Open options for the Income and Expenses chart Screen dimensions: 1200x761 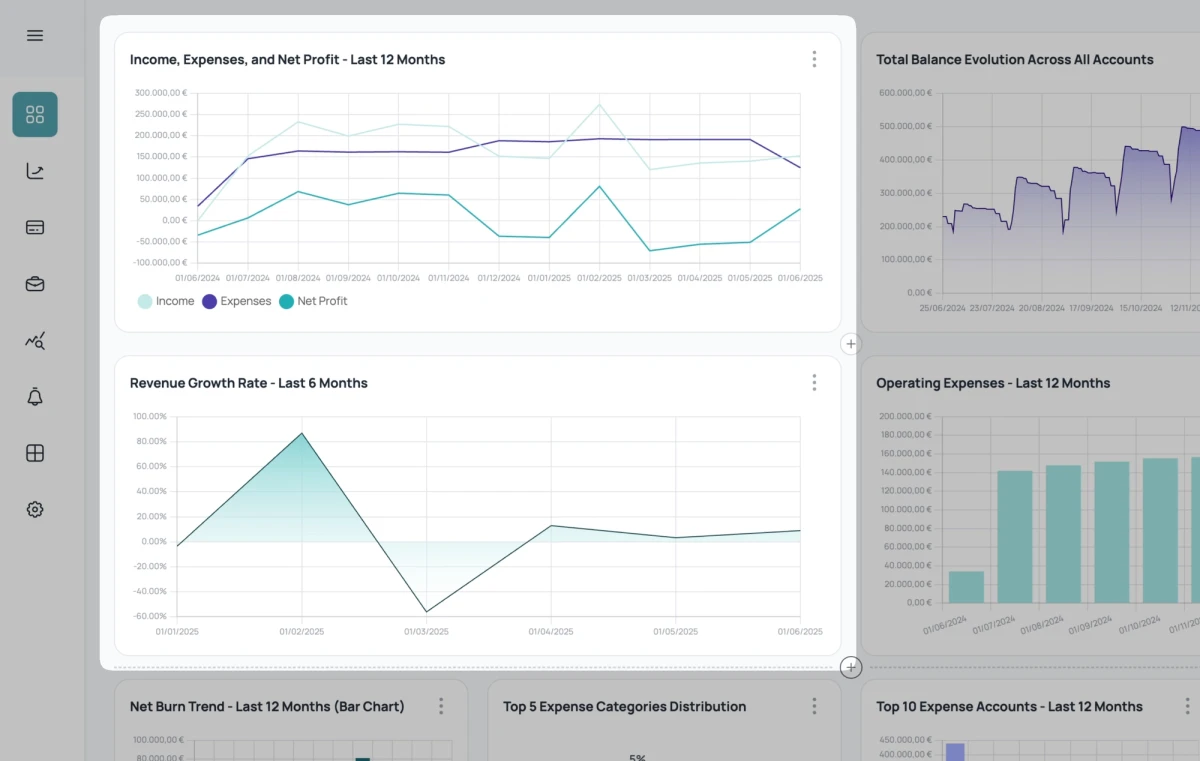[814, 58]
